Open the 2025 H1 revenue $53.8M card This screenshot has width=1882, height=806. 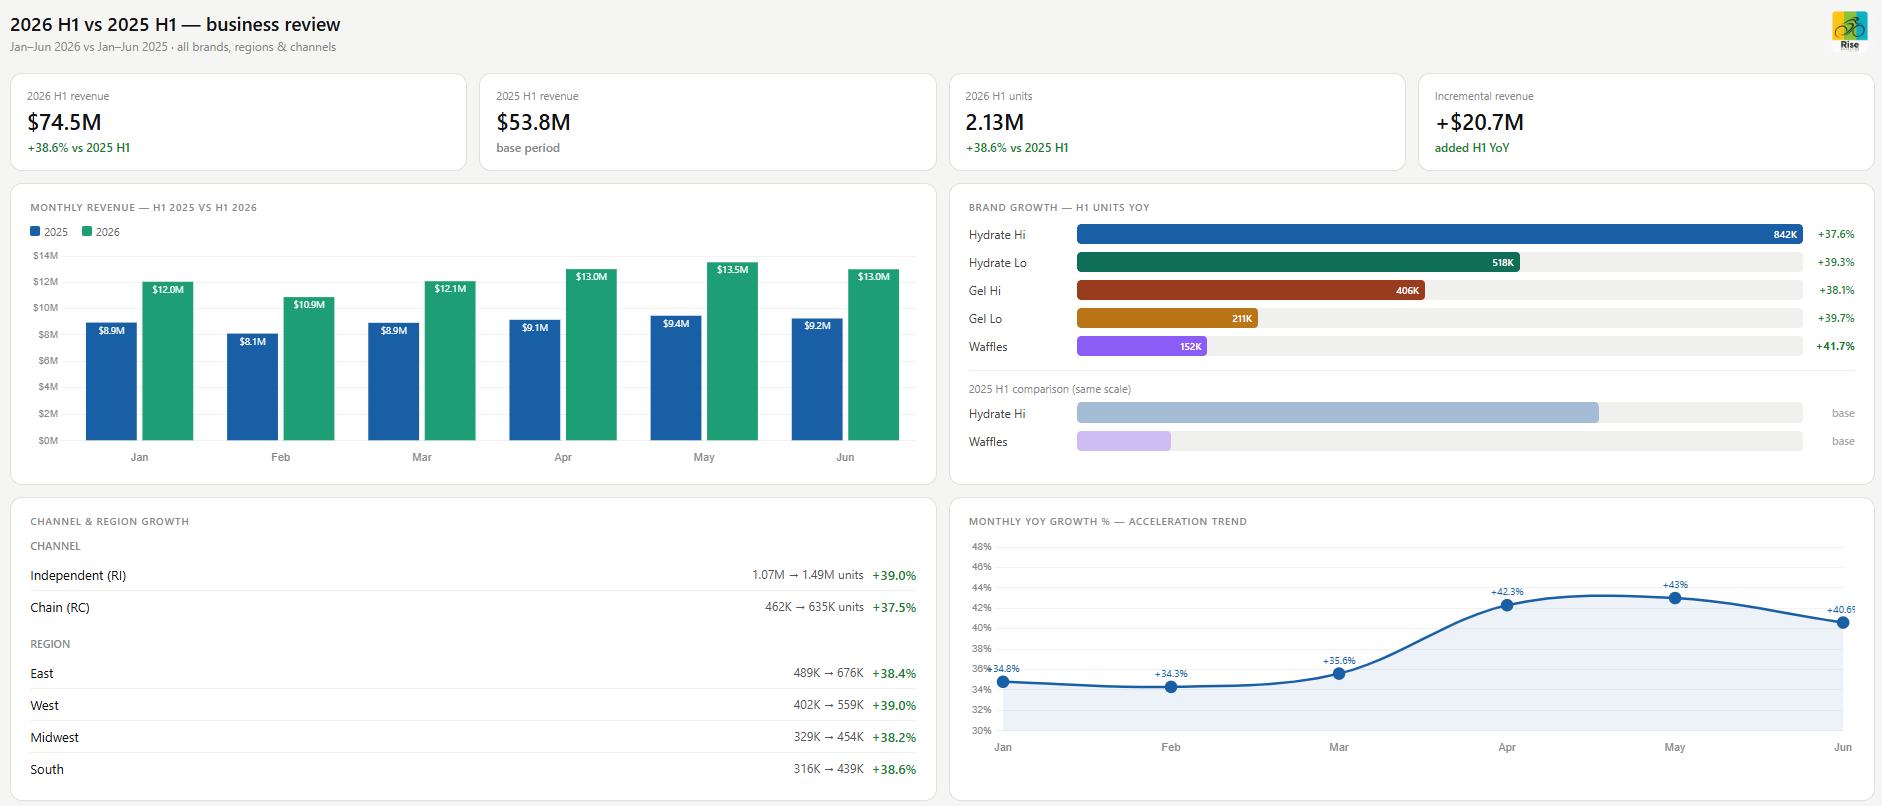(708, 122)
